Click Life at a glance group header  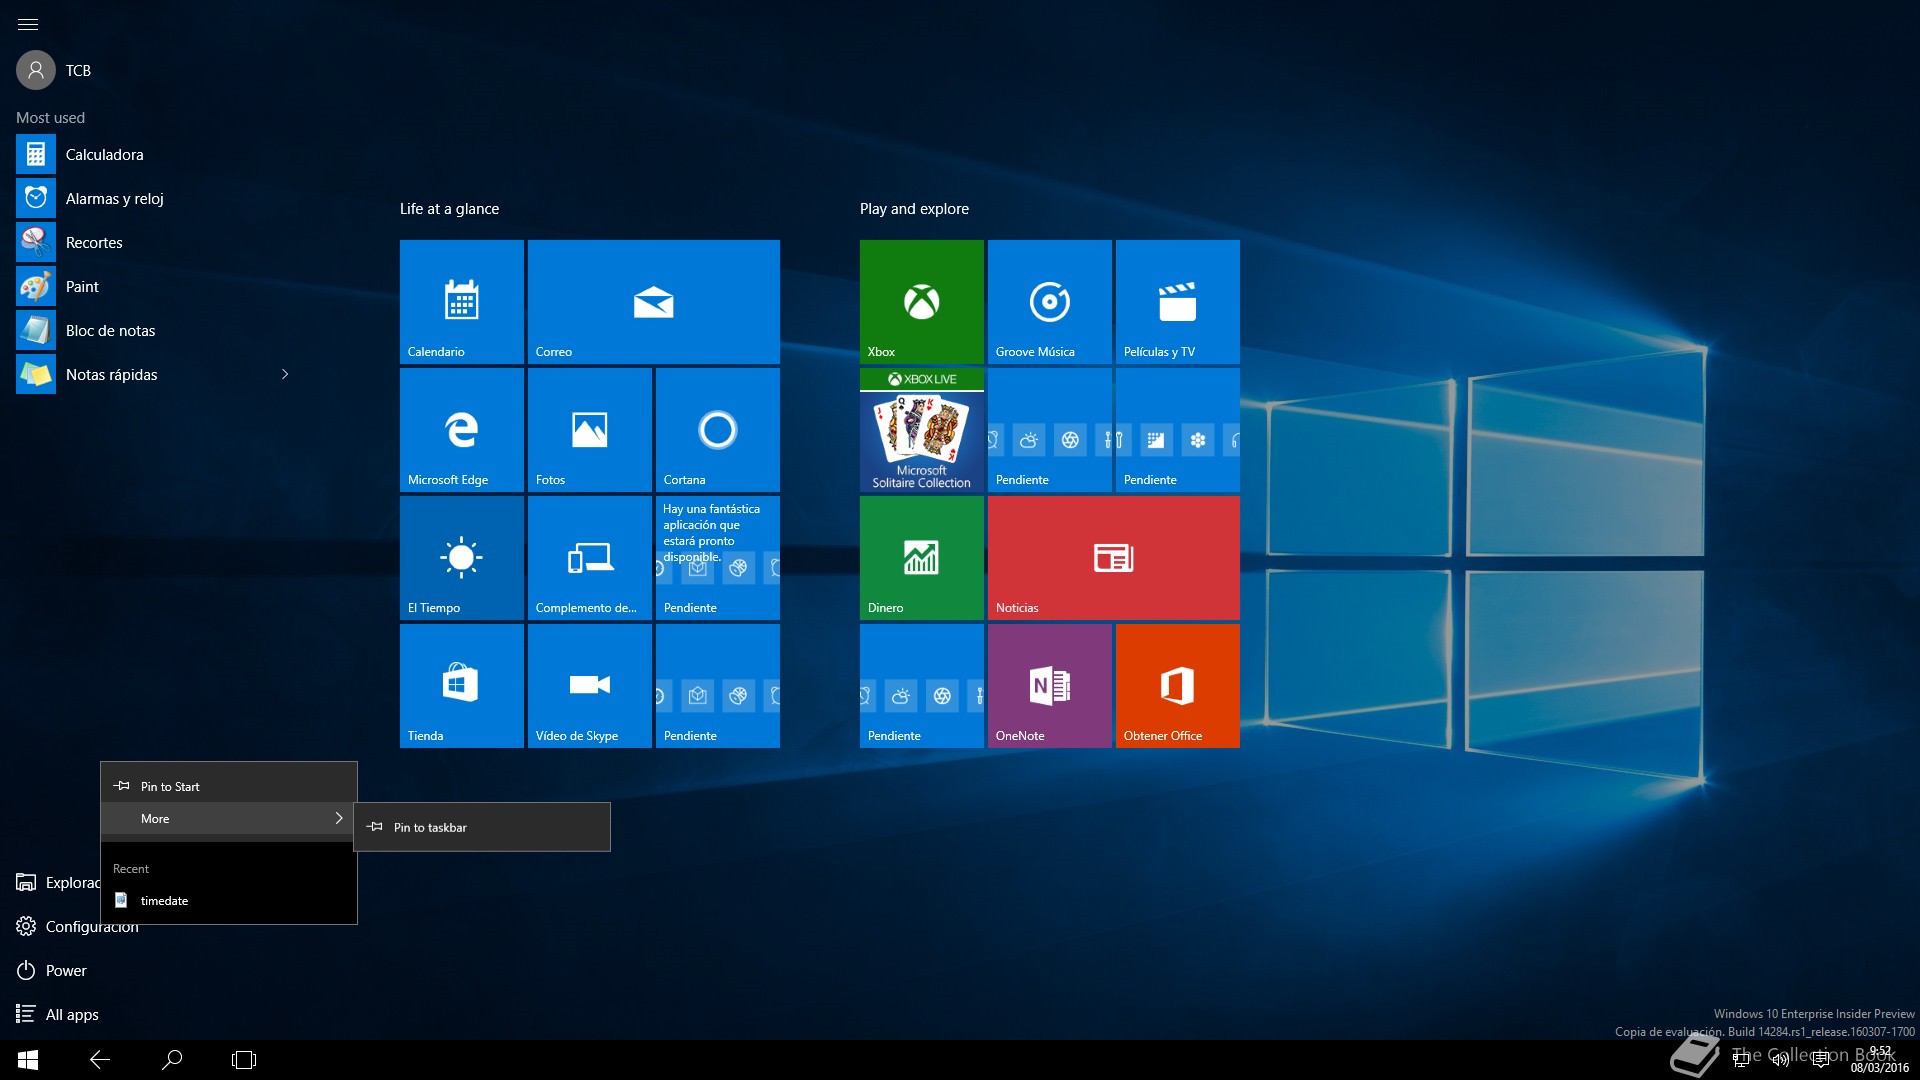point(449,208)
